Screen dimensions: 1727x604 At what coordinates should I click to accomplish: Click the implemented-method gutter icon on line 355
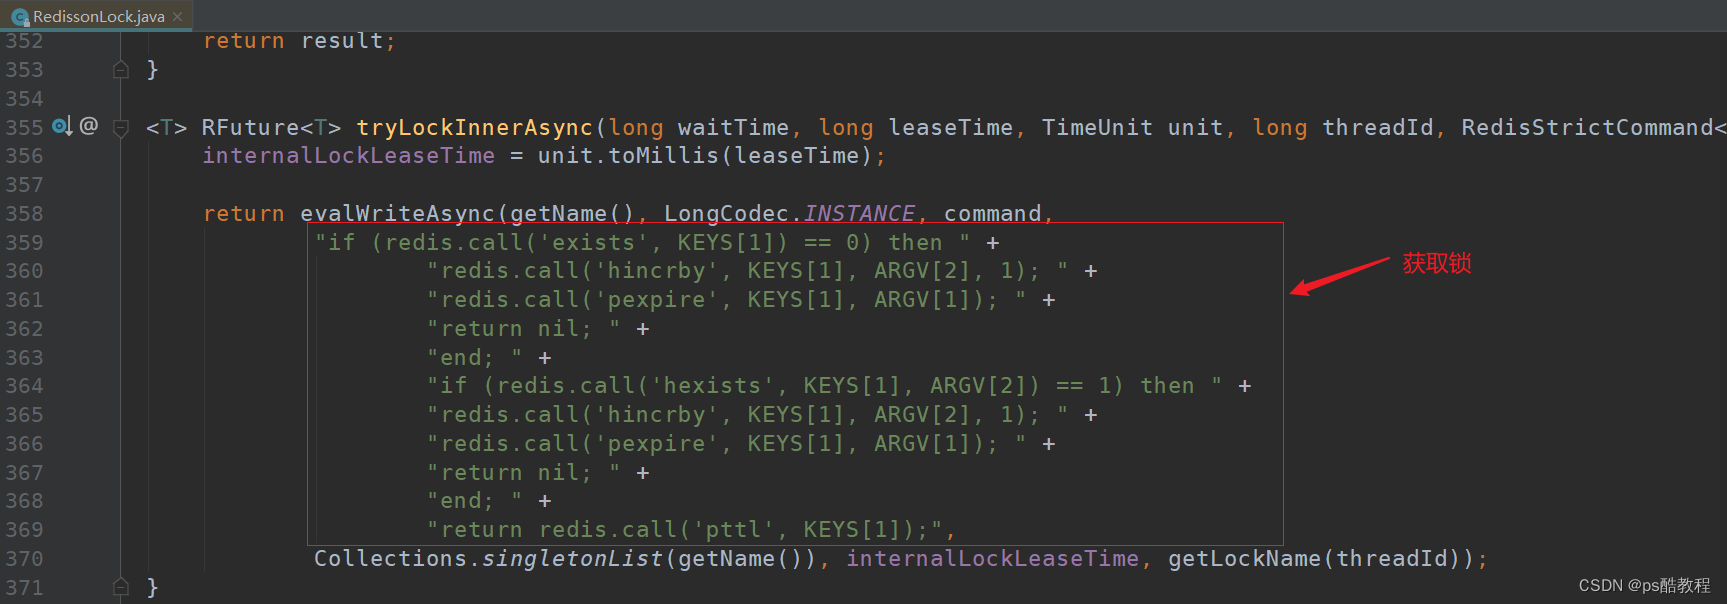(62, 126)
